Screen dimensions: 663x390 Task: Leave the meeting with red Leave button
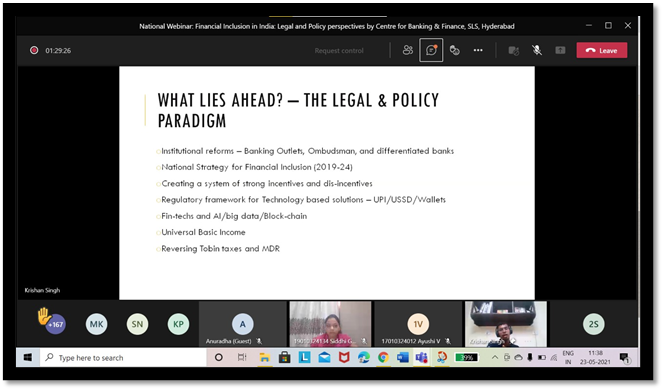point(602,50)
